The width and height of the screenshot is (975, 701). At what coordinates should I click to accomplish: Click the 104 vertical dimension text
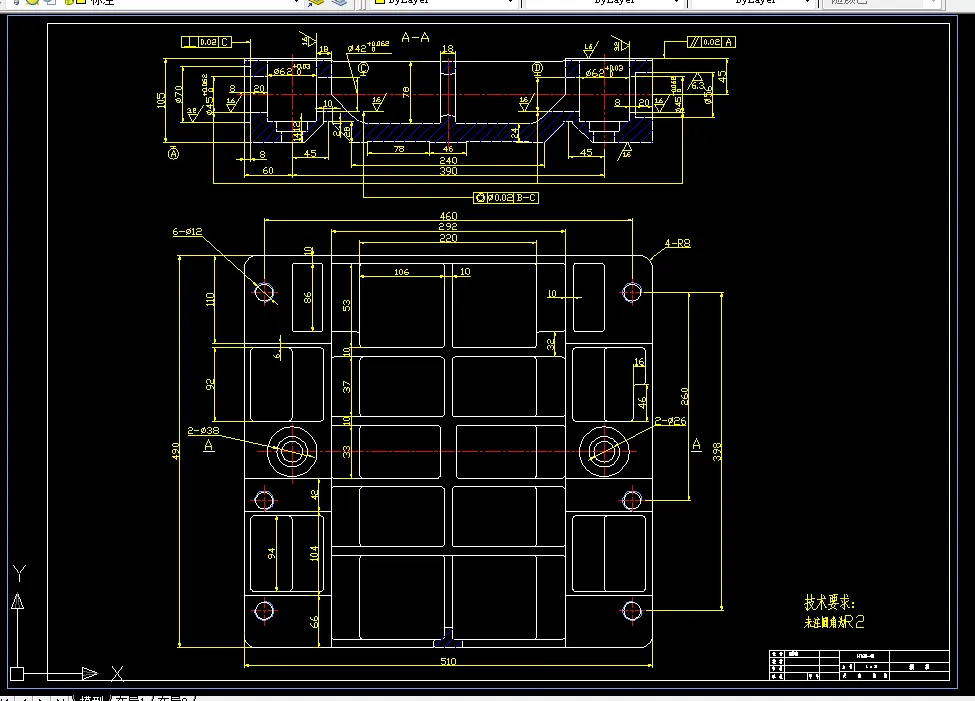pyautogui.click(x=313, y=553)
